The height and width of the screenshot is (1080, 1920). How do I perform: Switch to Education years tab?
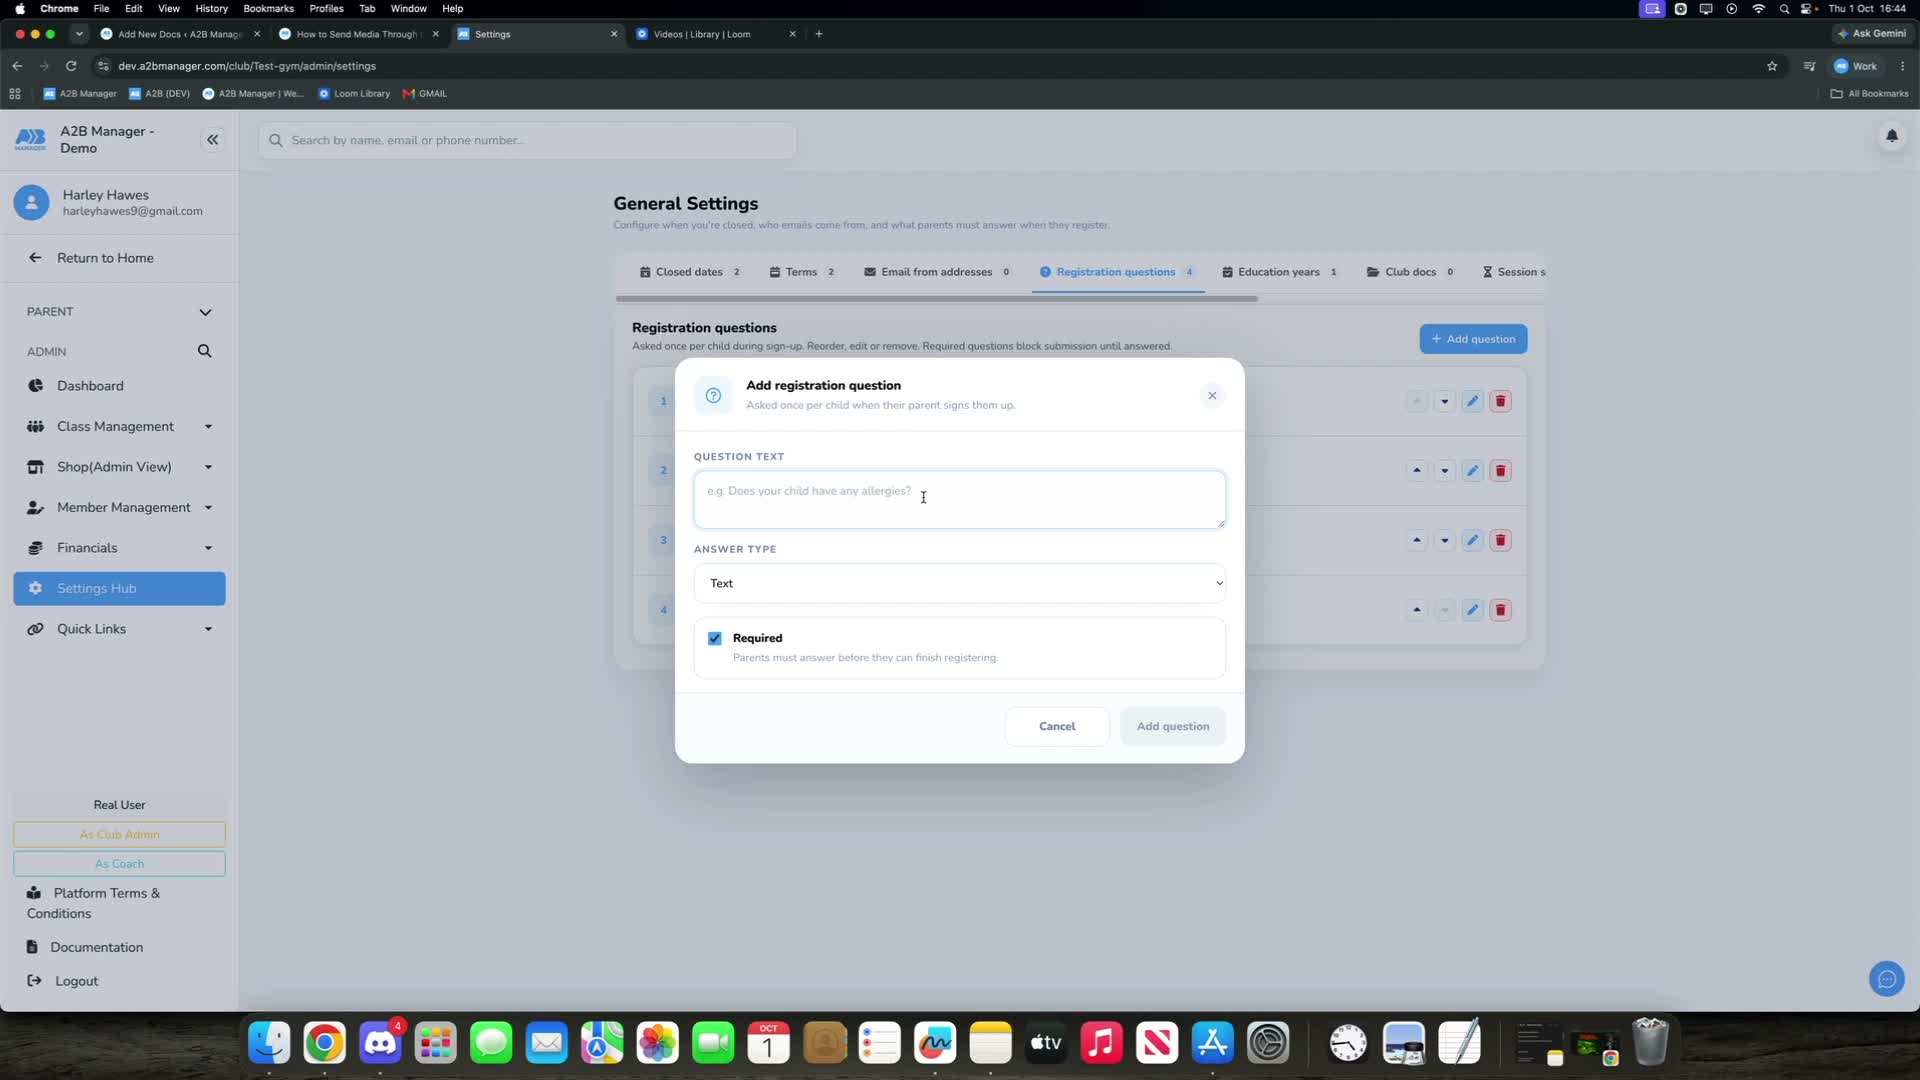pos(1279,272)
